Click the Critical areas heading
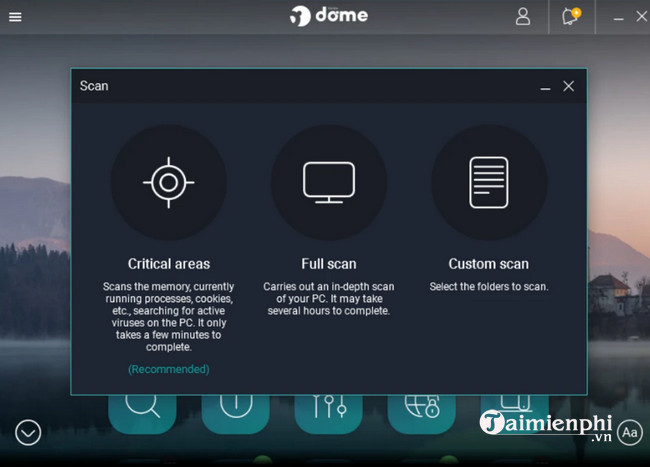The height and width of the screenshot is (467, 650). 169,264
